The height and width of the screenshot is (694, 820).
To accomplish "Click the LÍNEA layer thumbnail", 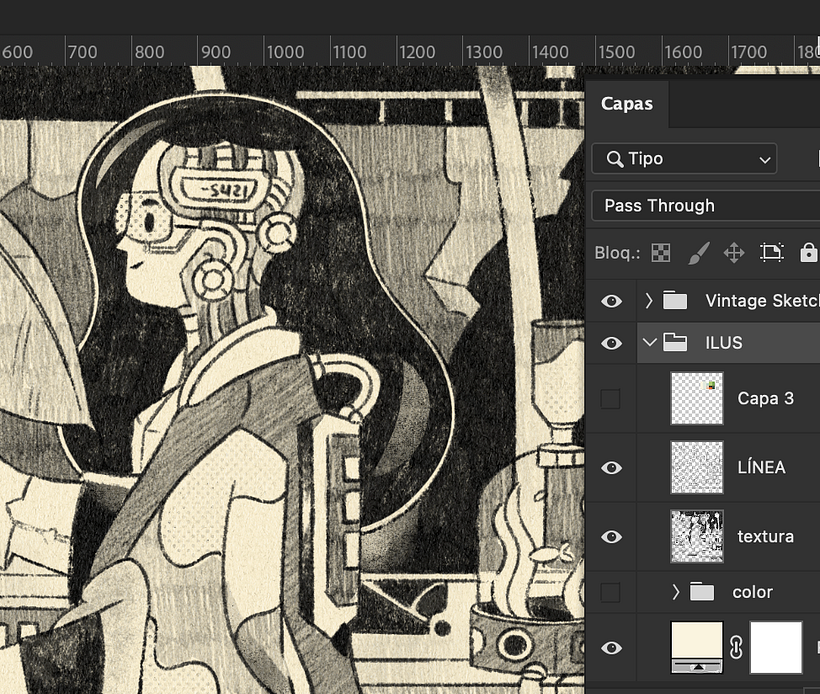I will point(697,467).
